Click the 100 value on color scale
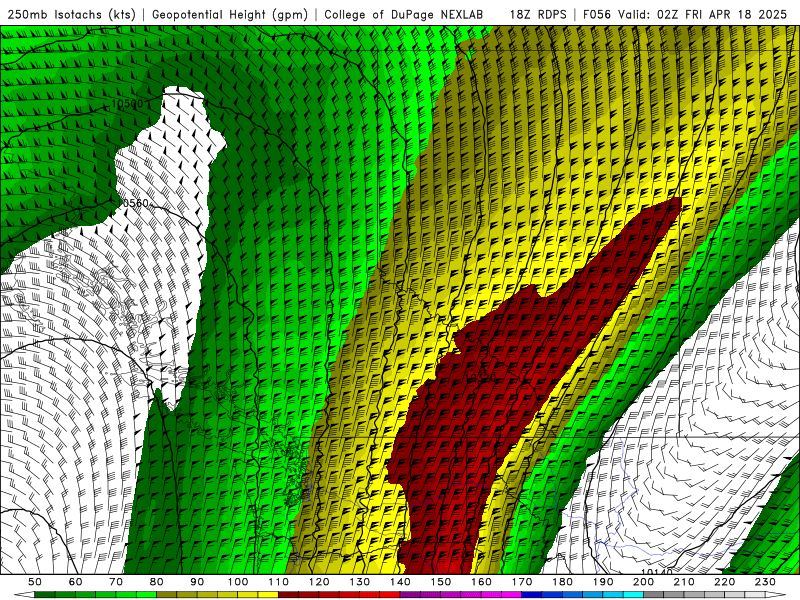Image resolution: width=800 pixels, height=600 pixels. point(238,582)
